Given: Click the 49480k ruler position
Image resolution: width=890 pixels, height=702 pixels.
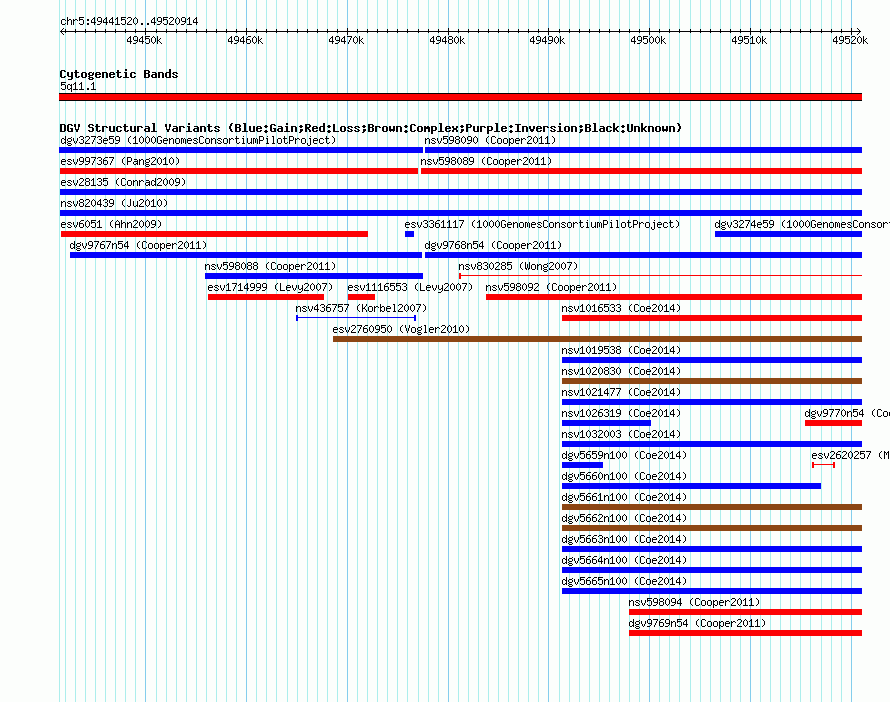Looking at the screenshot, I should (447, 40).
